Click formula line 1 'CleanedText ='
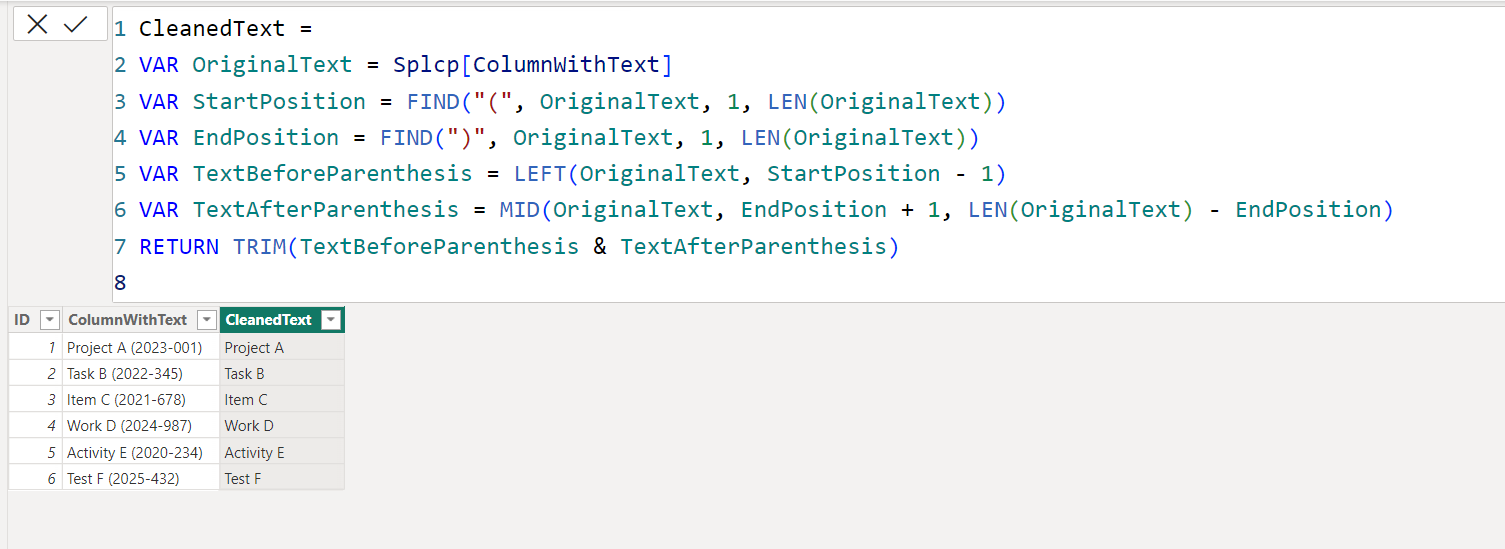The image size is (1505, 549). coord(226,29)
